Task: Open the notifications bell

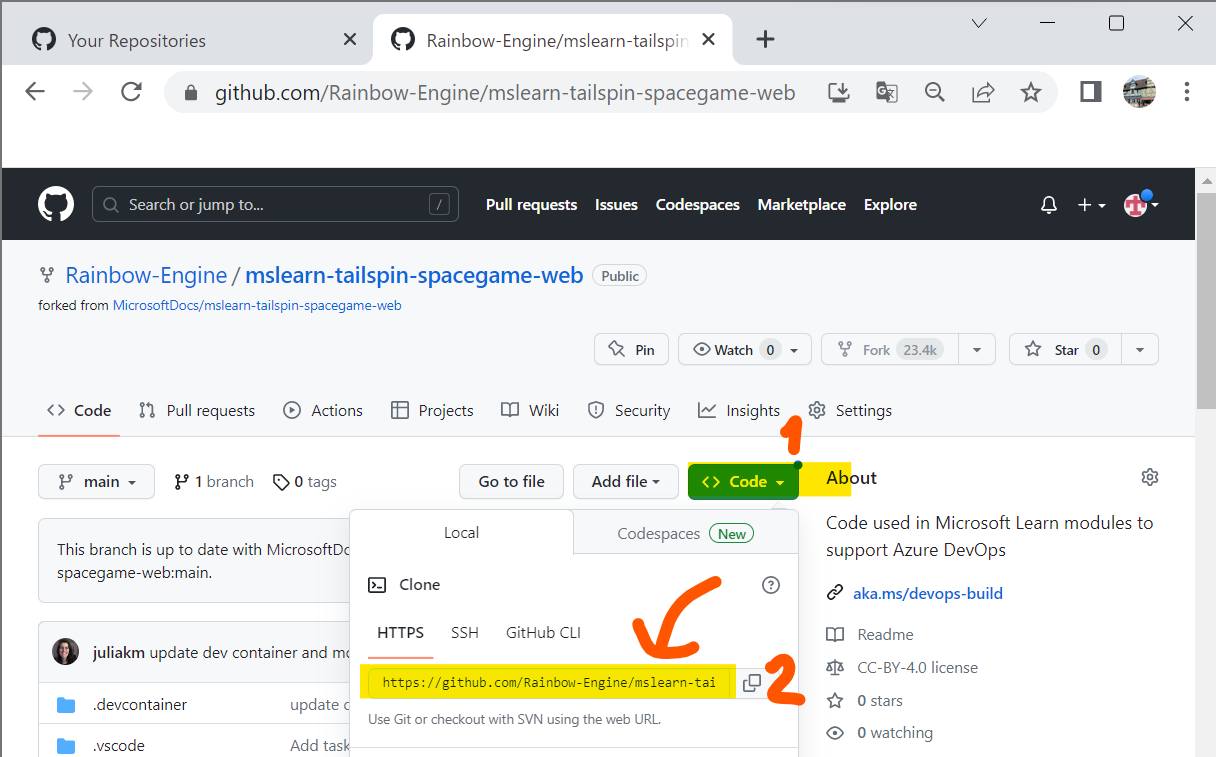Action: pyautogui.click(x=1049, y=205)
